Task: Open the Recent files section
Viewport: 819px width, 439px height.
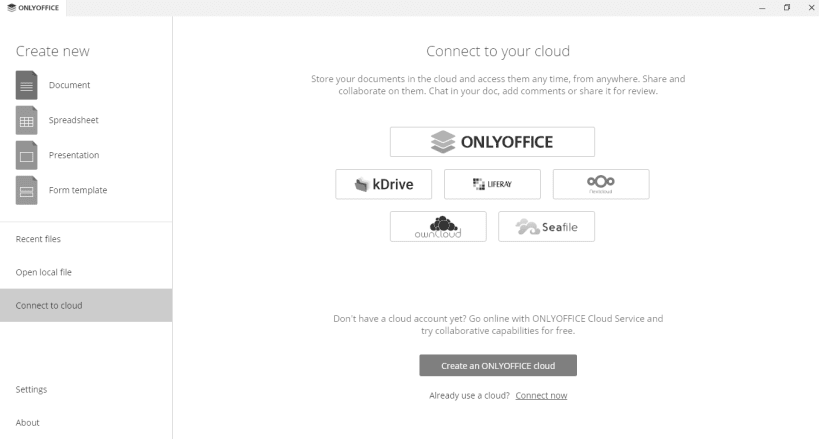Action: point(86,239)
